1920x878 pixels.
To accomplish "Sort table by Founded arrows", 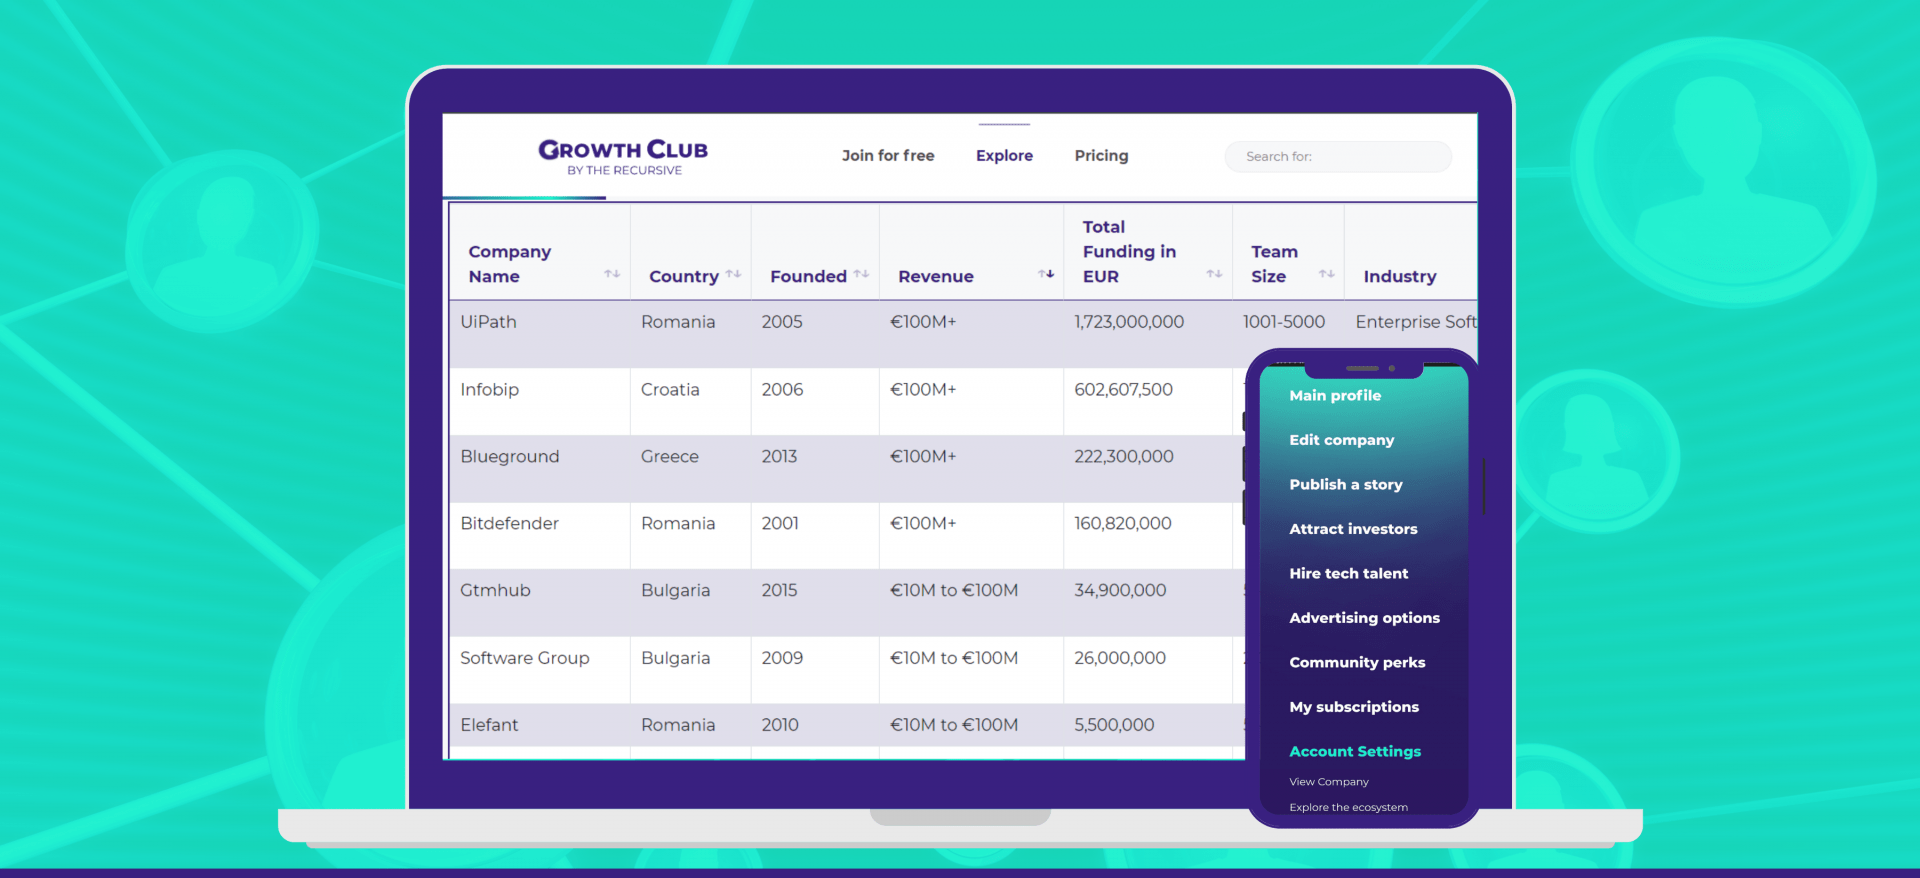I will point(861,274).
